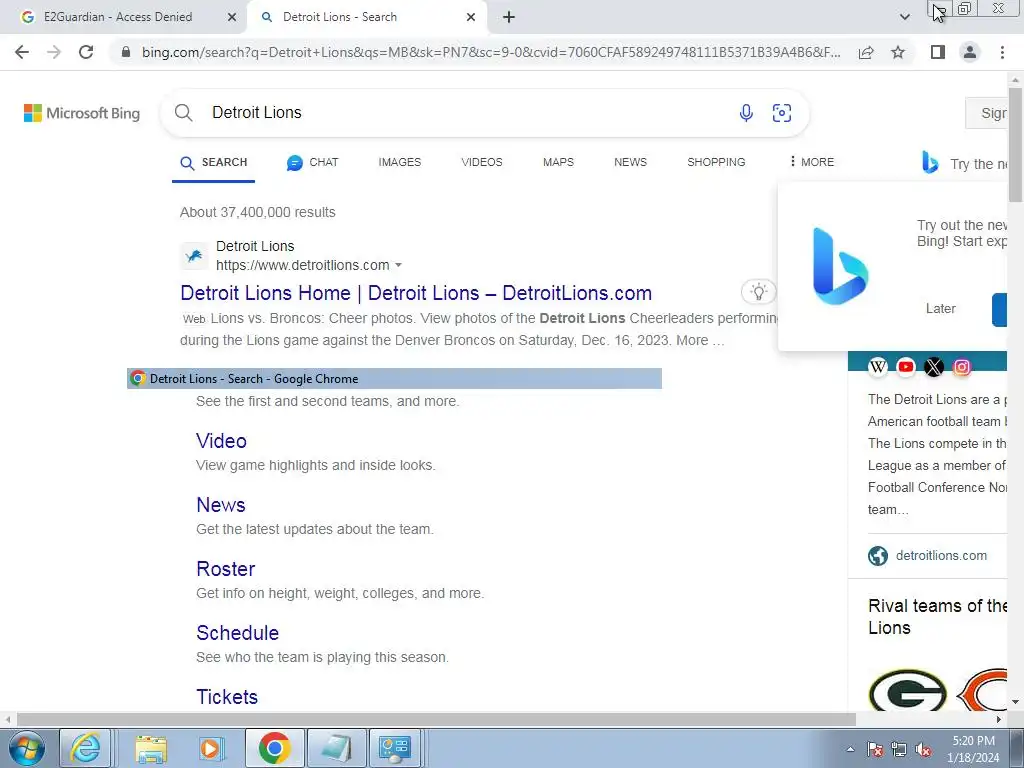Expand the MORE menu
The image size is (1024, 768).
coord(812,163)
